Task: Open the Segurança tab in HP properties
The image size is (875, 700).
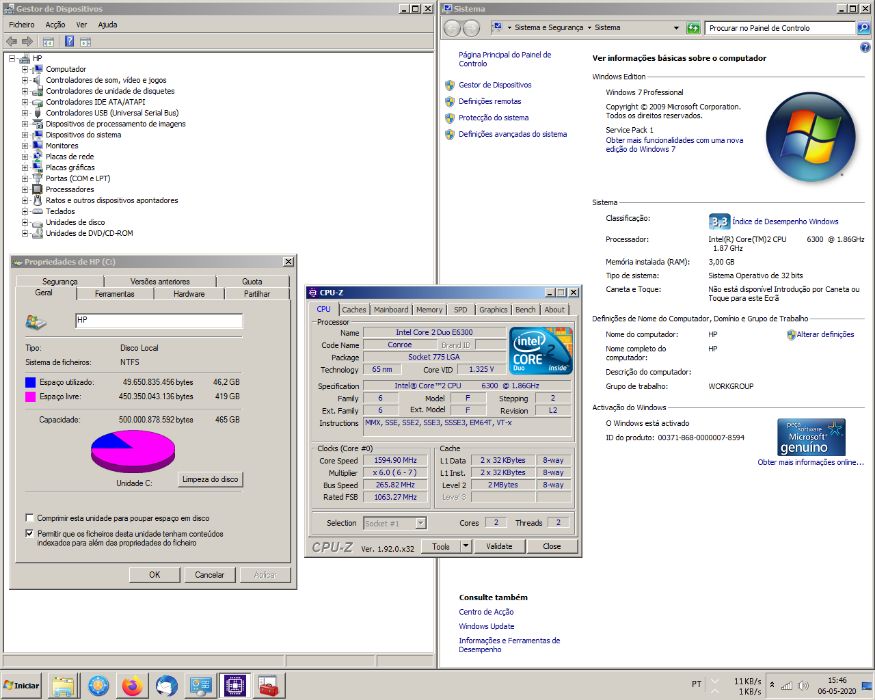Action: click(60, 281)
